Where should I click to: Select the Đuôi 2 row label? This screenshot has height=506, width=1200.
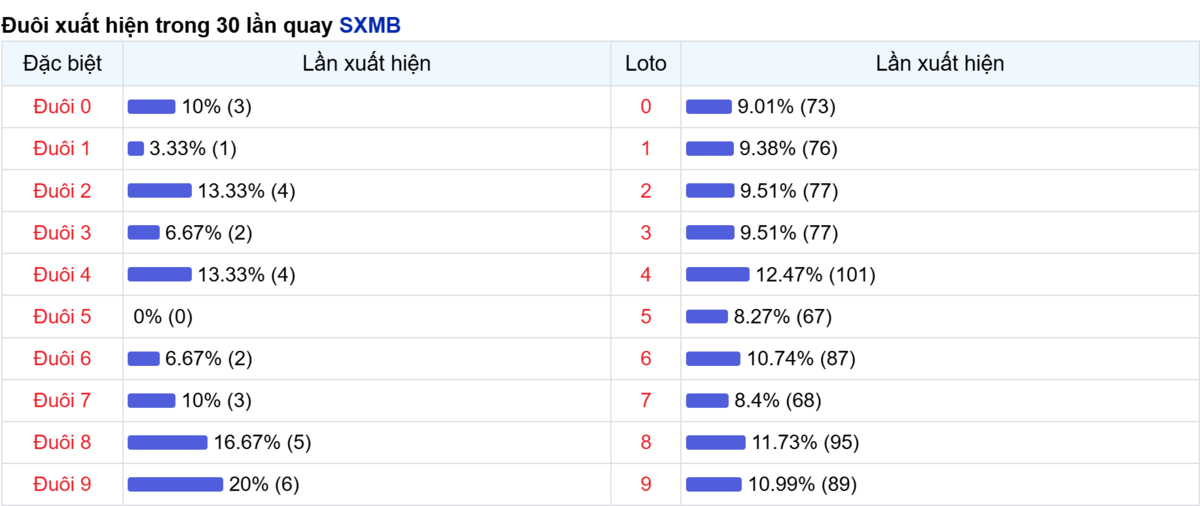click(x=62, y=190)
